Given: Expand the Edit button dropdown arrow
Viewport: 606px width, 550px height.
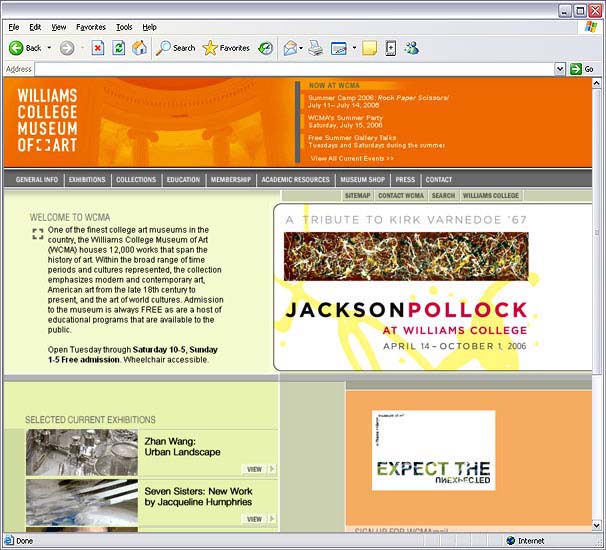Looking at the screenshot, I should (x=354, y=48).
